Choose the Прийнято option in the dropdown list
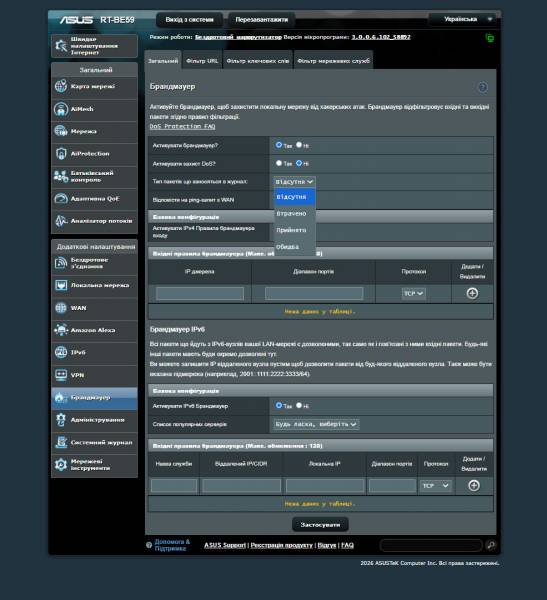This screenshot has height=600, width=547. click(294, 230)
